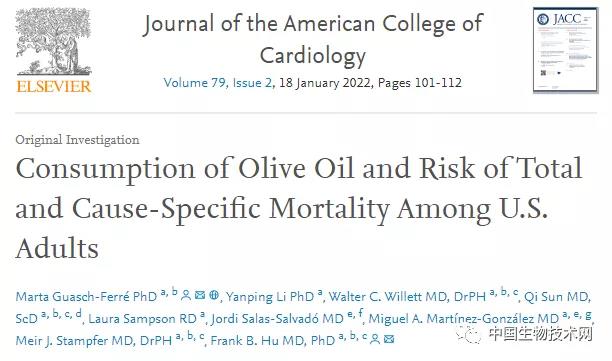Click author Meir J. Stampfer
Screen dimensions: 612x361
click(94, 340)
